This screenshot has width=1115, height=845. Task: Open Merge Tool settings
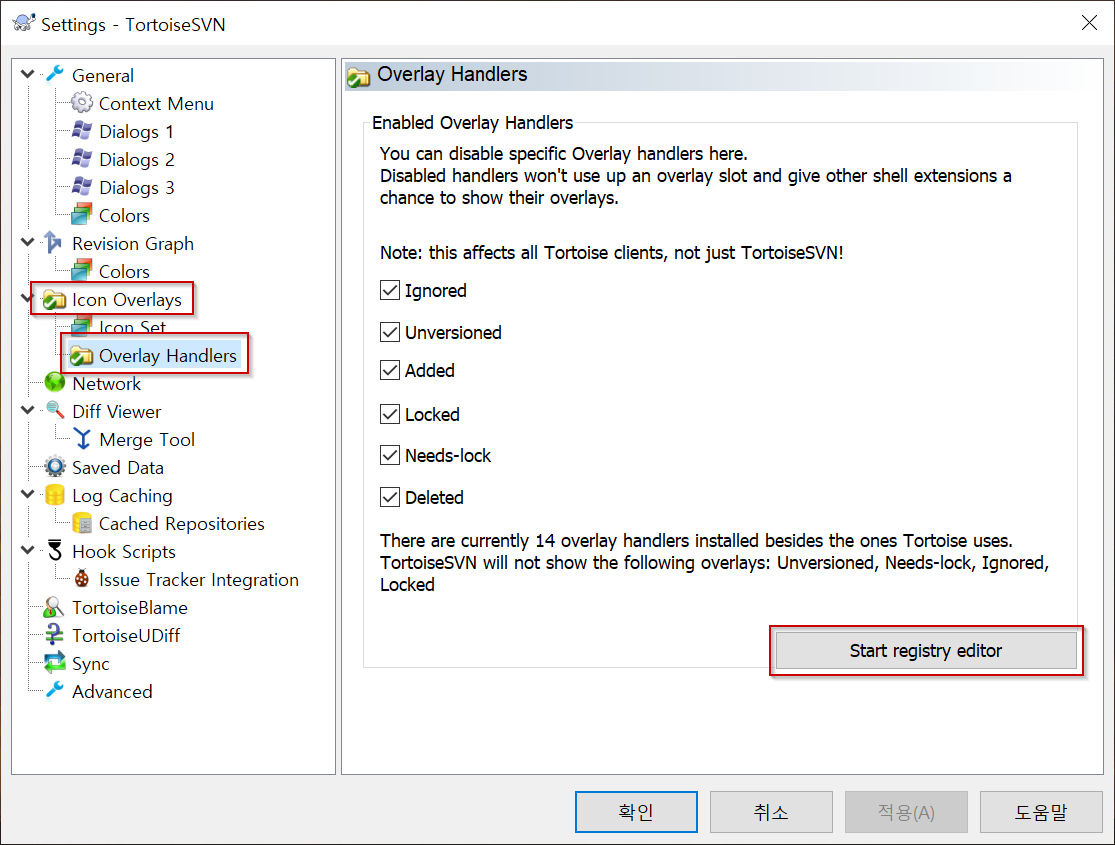[x=146, y=440]
